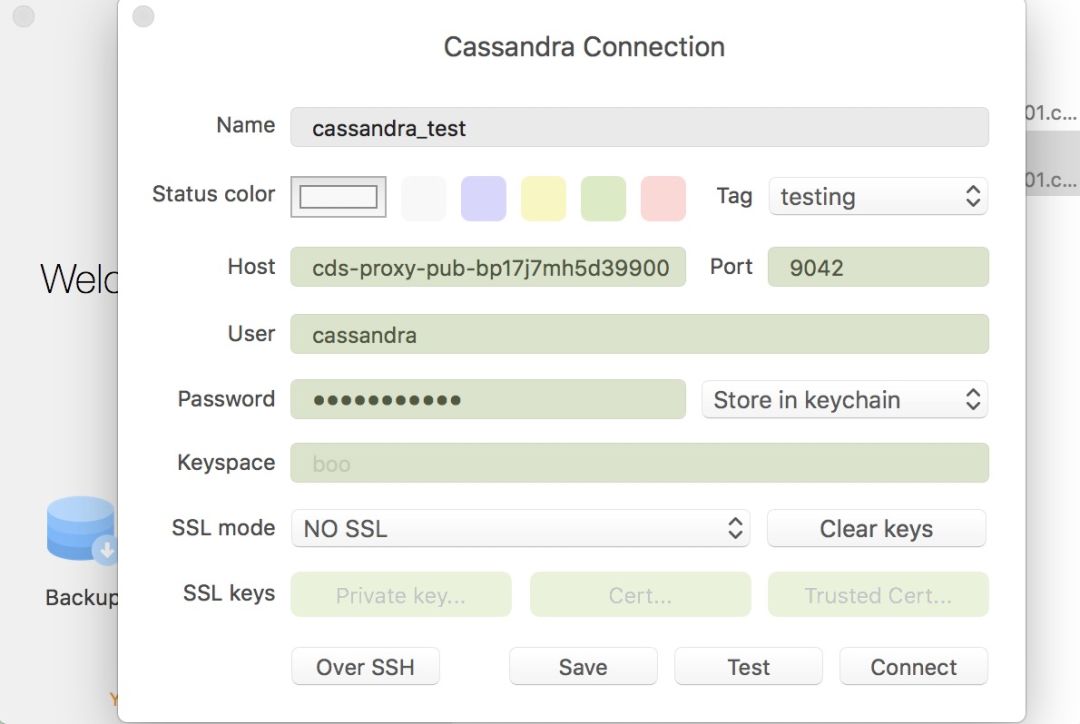
Task: Click into the Host field
Action: [x=488, y=268]
